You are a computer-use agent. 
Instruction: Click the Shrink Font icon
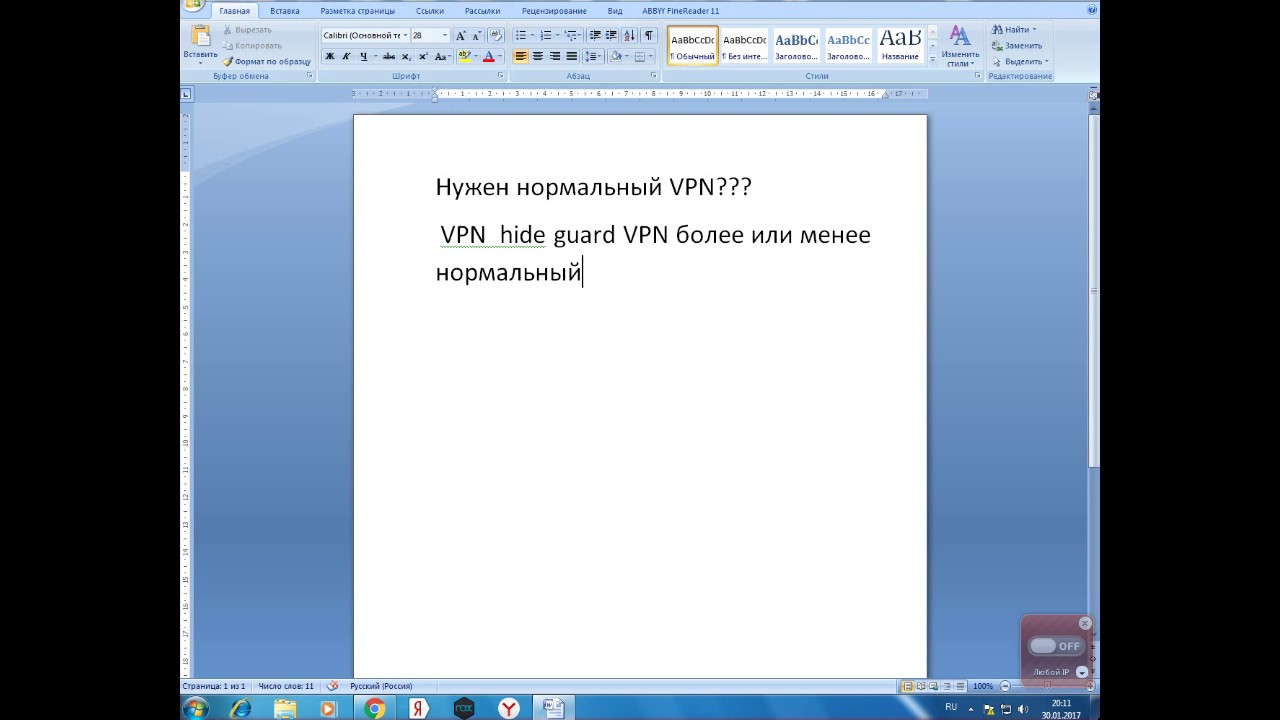click(476, 35)
